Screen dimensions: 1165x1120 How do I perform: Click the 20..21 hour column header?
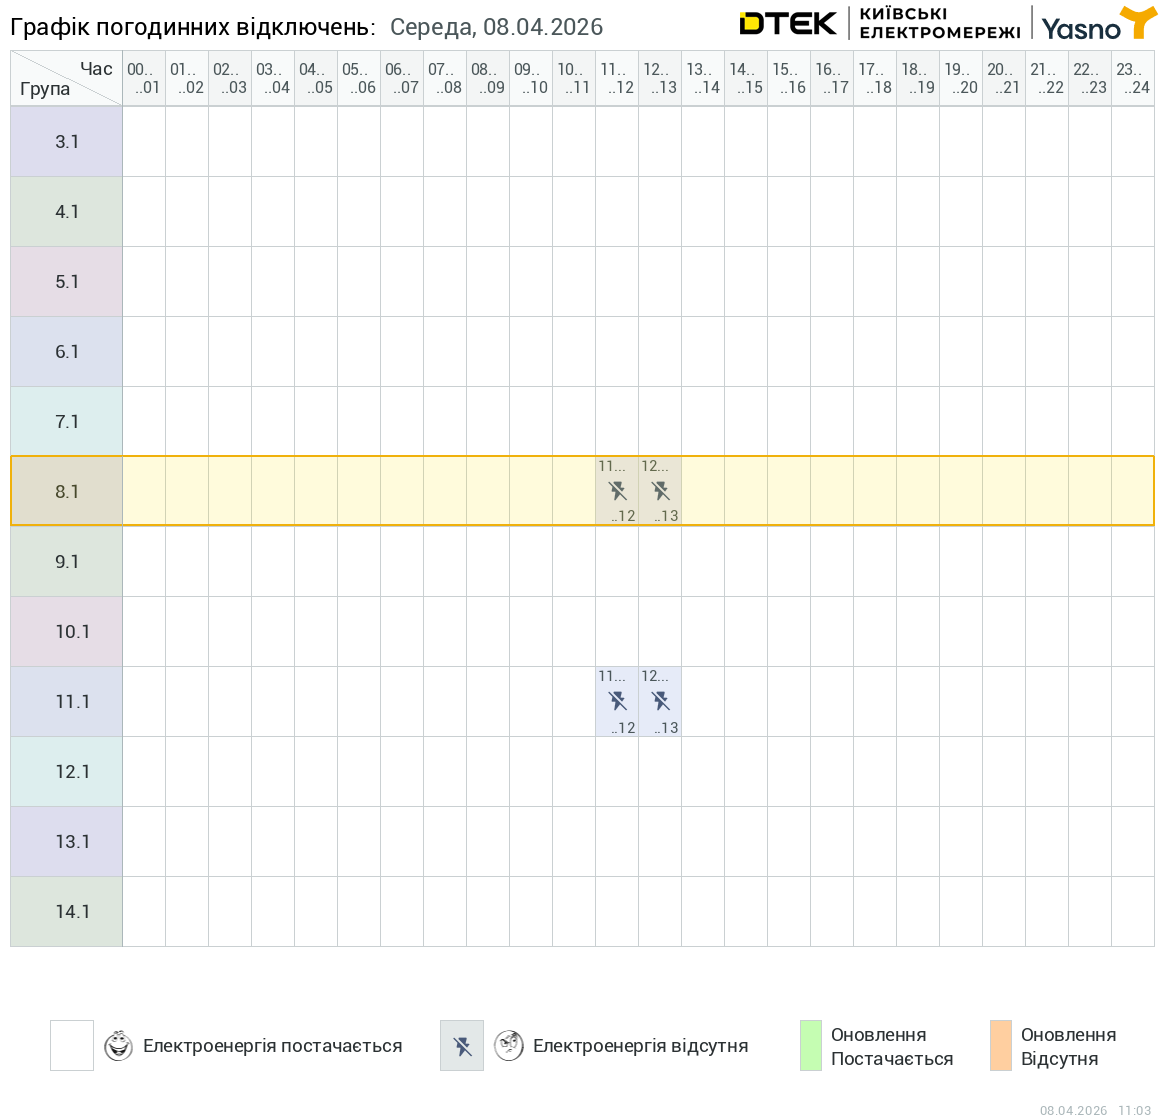[x=1004, y=78]
